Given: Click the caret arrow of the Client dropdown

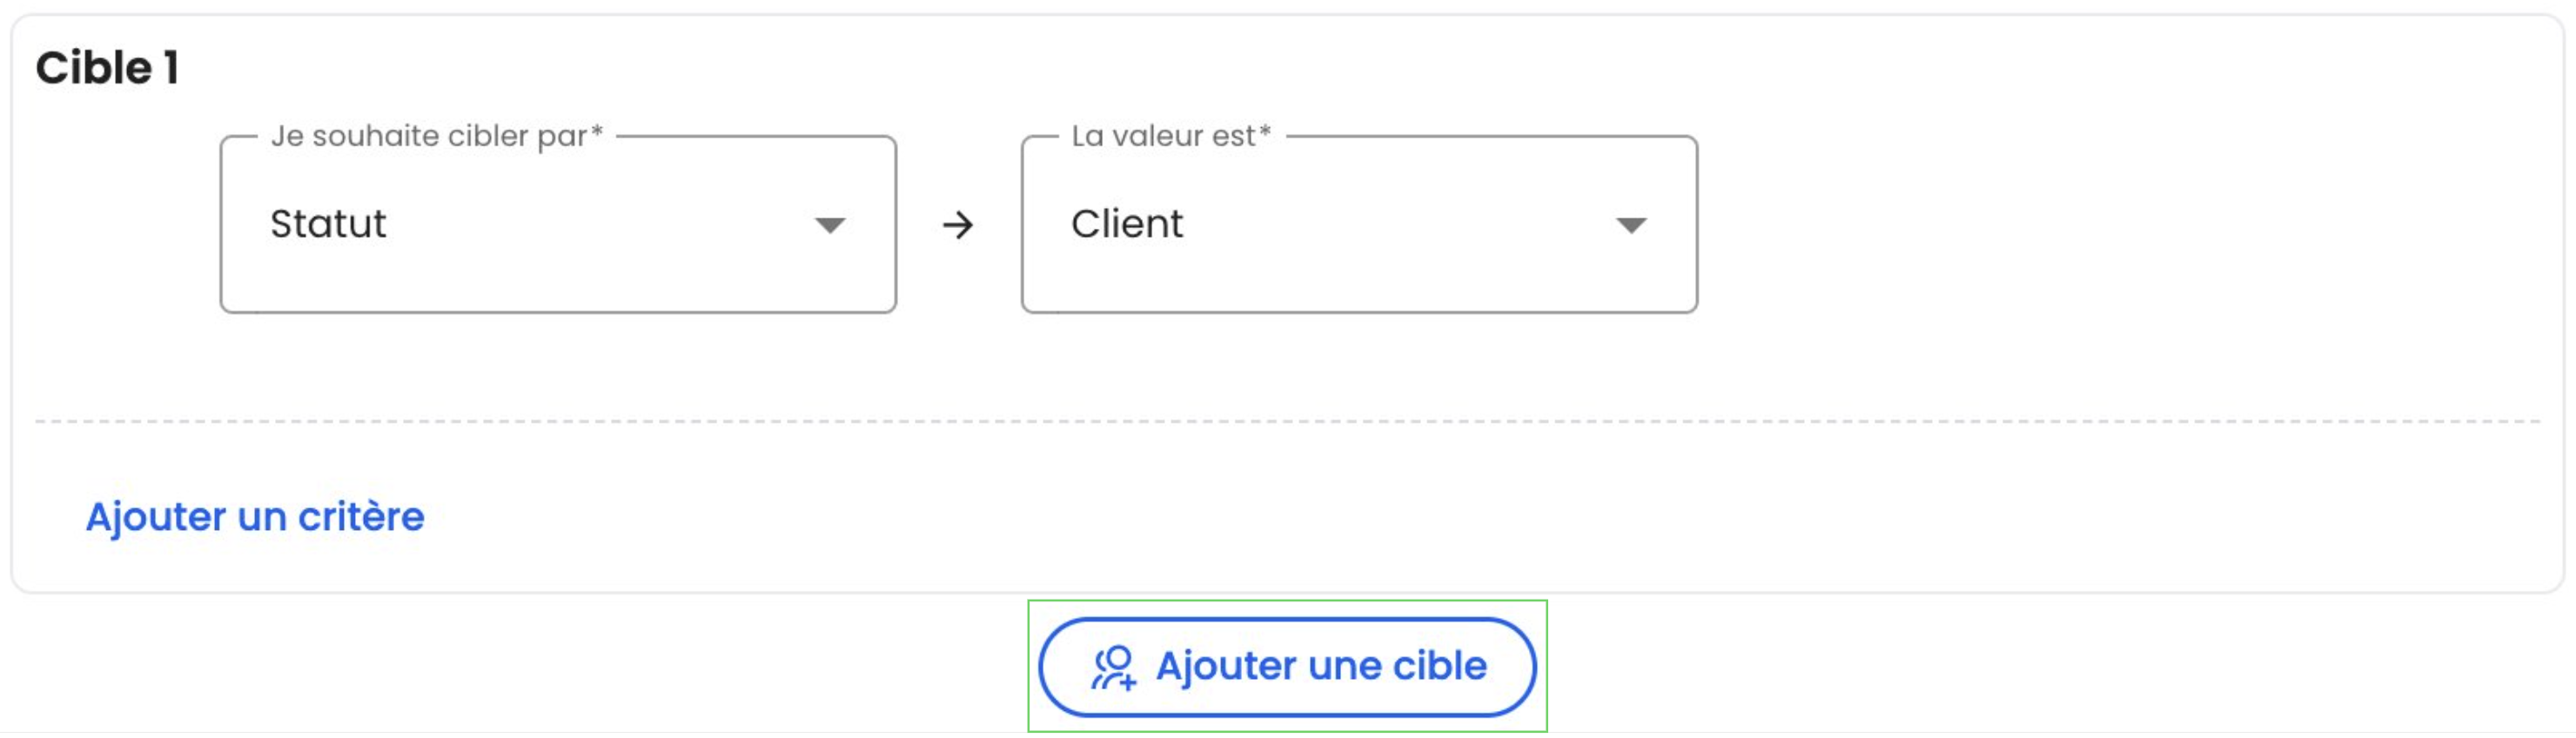Looking at the screenshot, I should [1631, 225].
